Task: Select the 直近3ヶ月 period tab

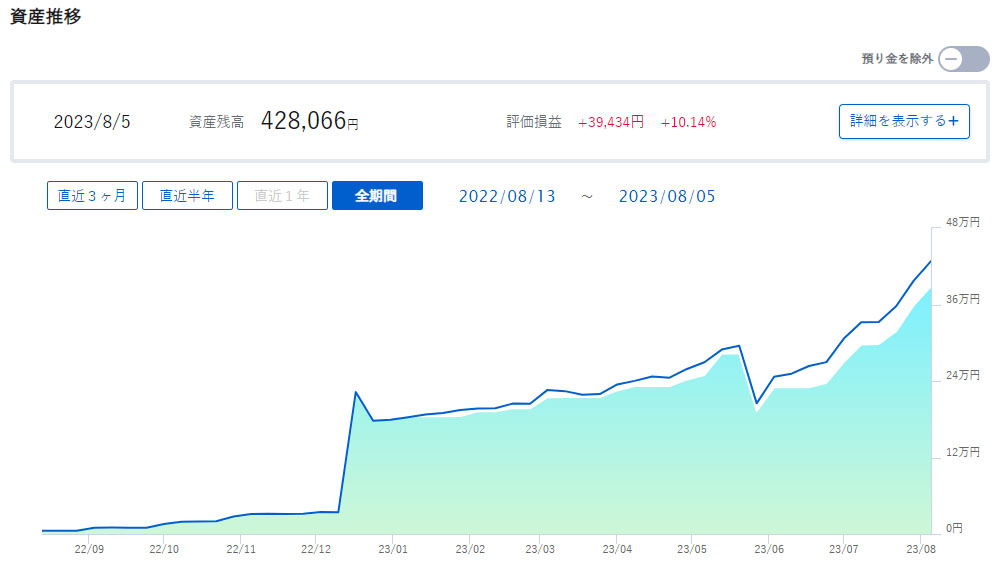Action: click(92, 196)
